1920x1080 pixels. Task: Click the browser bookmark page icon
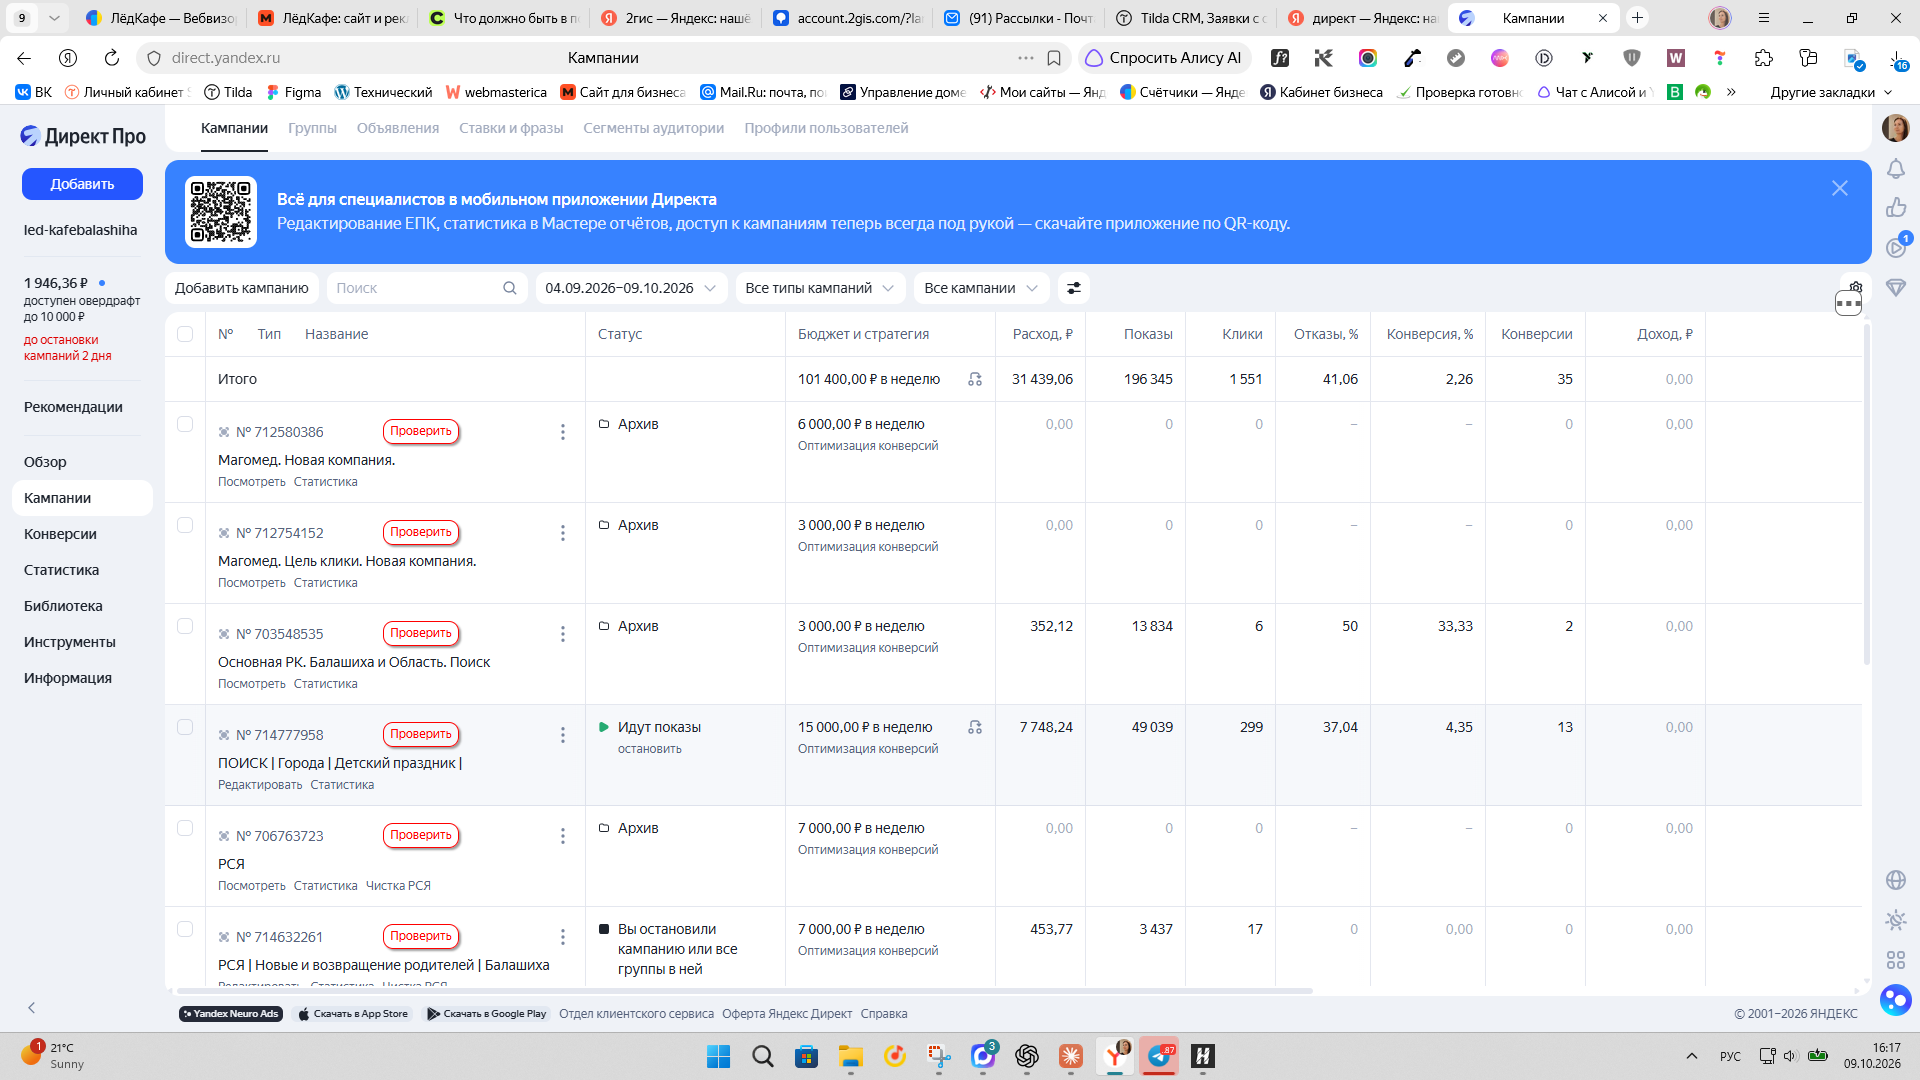1054,58
